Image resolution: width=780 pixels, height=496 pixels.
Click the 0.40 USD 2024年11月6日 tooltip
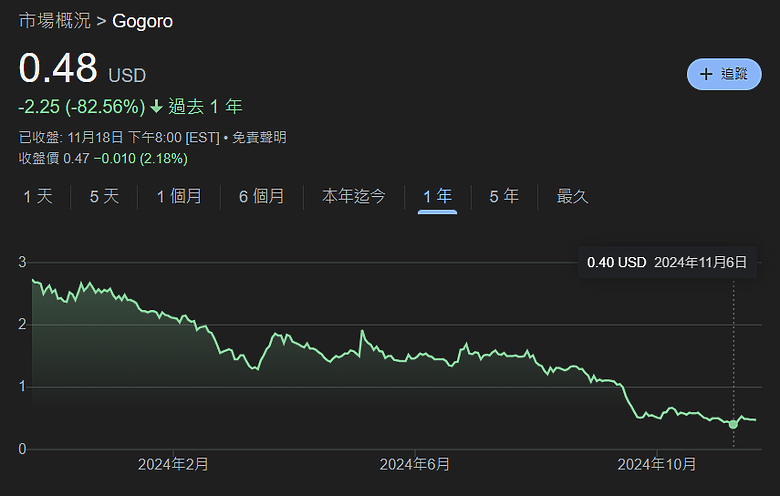(x=667, y=262)
